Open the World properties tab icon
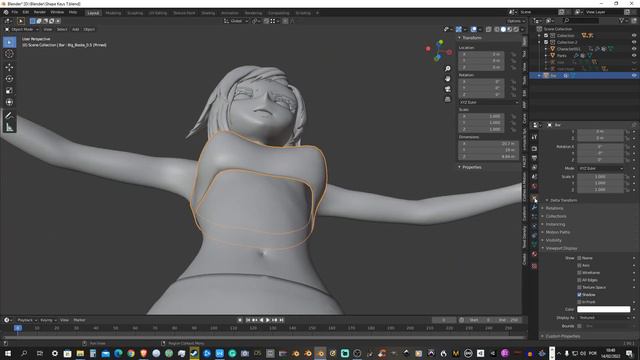Screen dimensions: 640x360 click(534, 186)
